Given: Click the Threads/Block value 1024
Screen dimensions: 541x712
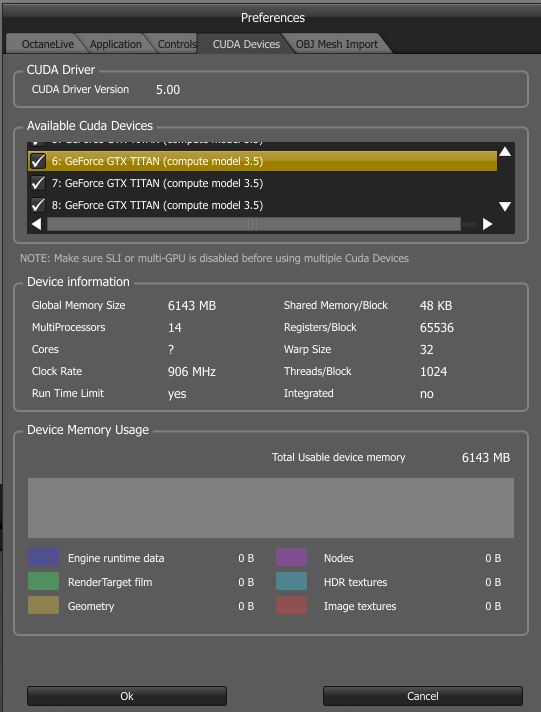Looking at the screenshot, I should coord(433,372).
